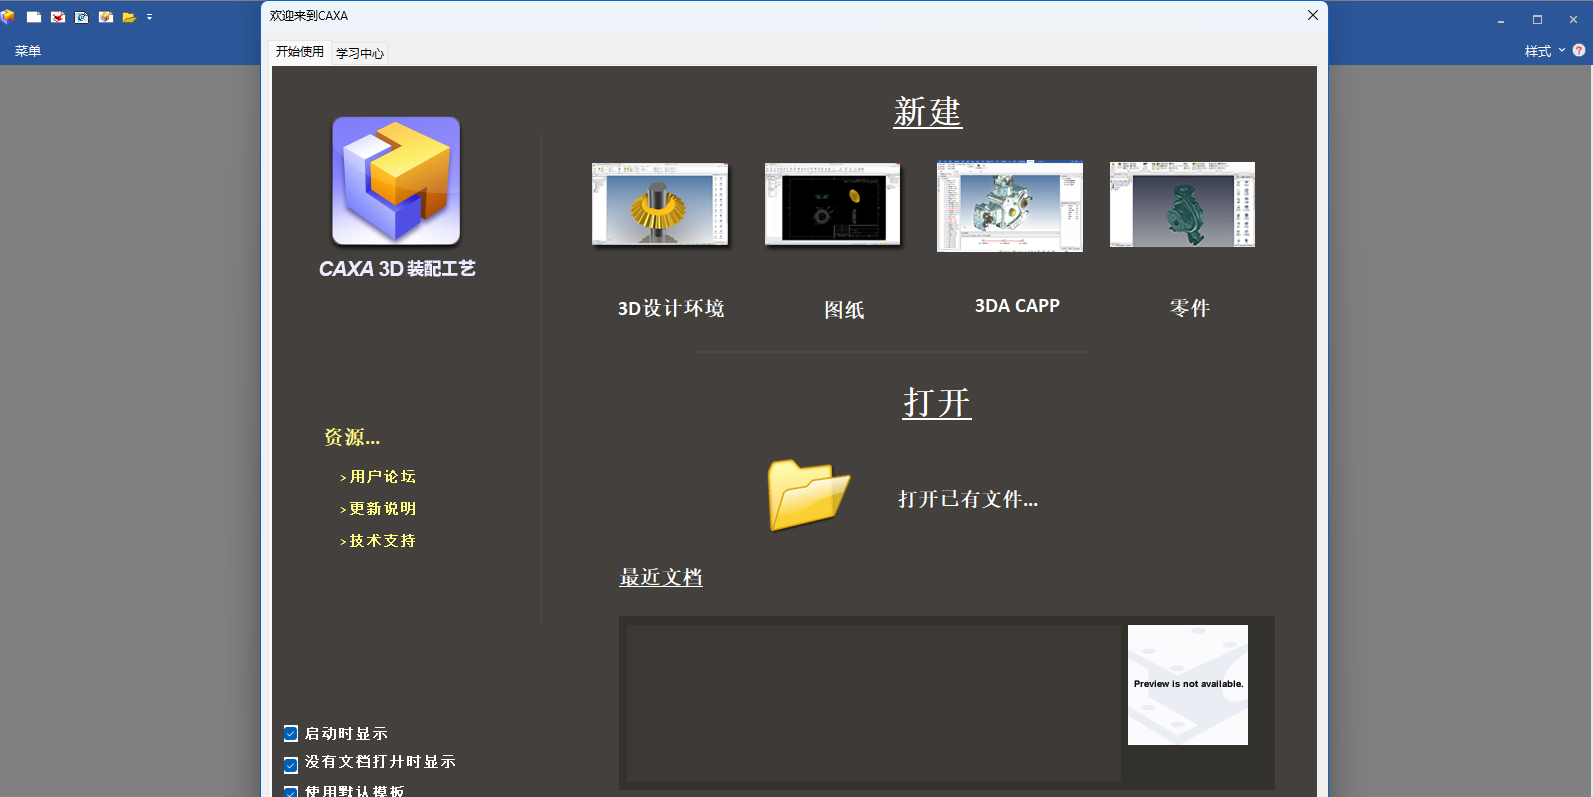This screenshot has width=1593, height=797.
Task: Create a new 图纸 drawing via its thumbnail
Action: [x=832, y=204]
